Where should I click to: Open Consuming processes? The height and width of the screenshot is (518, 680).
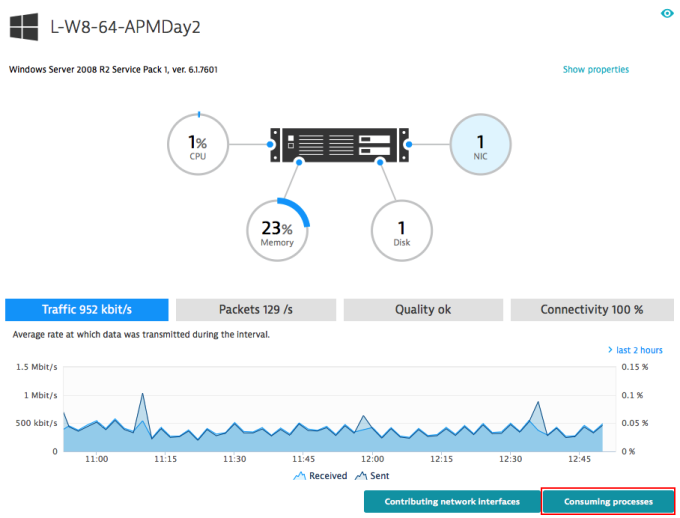click(608, 502)
